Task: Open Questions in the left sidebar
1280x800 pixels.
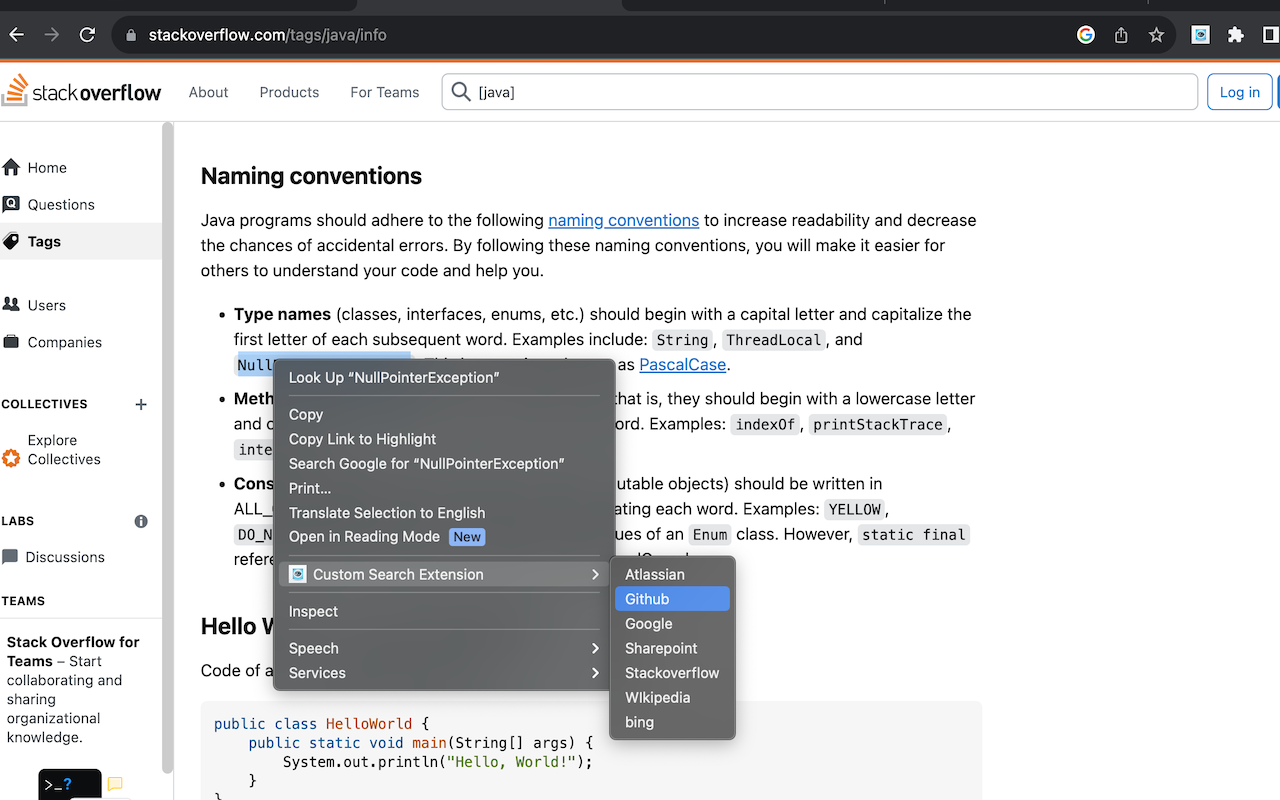Action: coord(61,204)
